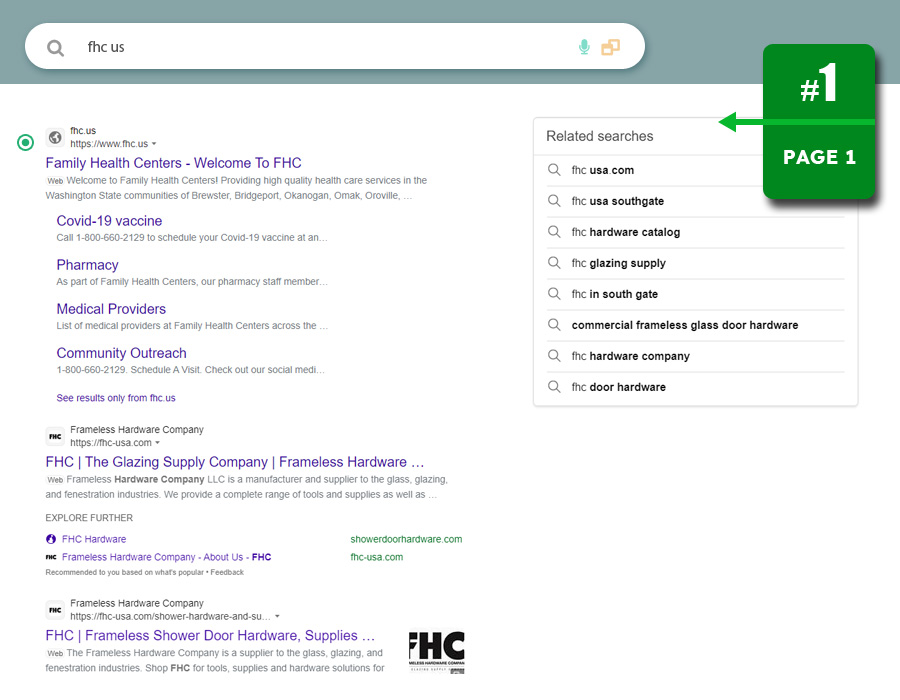Viewport: 900px width, 700px height.
Task: Click magnifier icon next to fhc usa.com
Action: (x=554, y=170)
